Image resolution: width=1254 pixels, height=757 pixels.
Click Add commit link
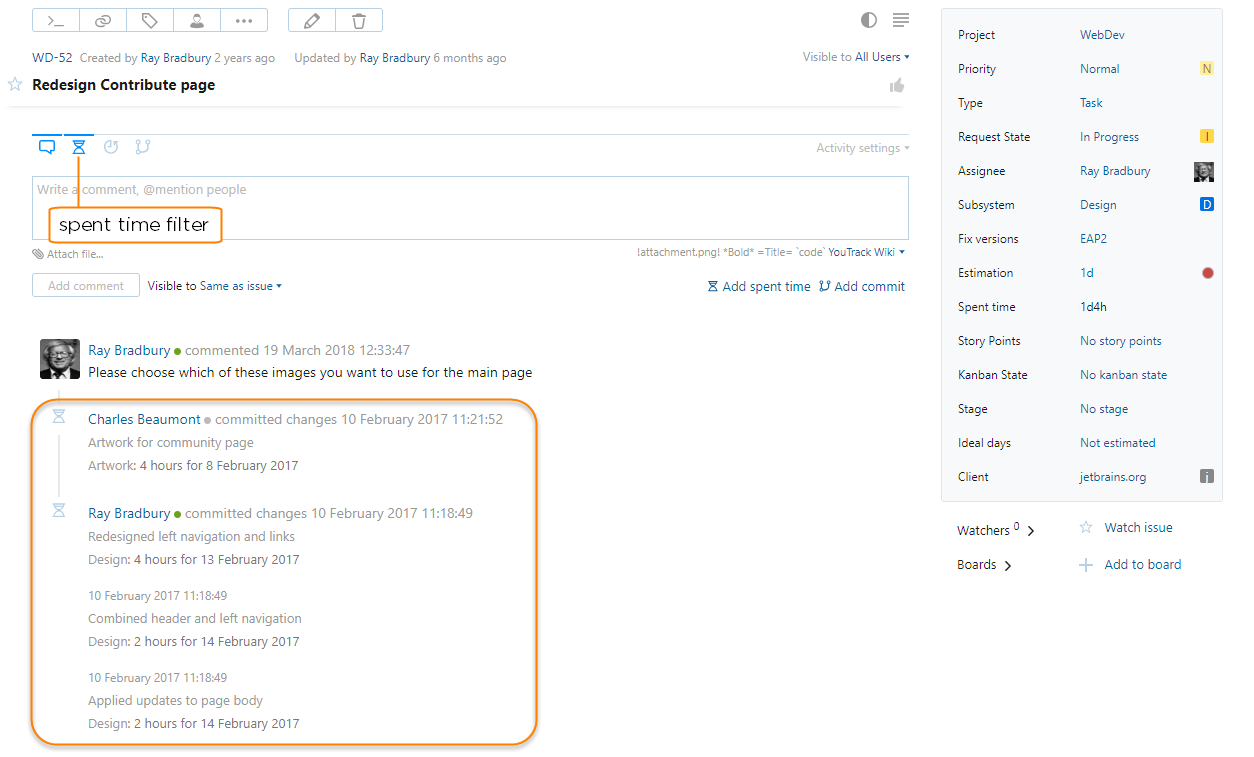pos(862,286)
